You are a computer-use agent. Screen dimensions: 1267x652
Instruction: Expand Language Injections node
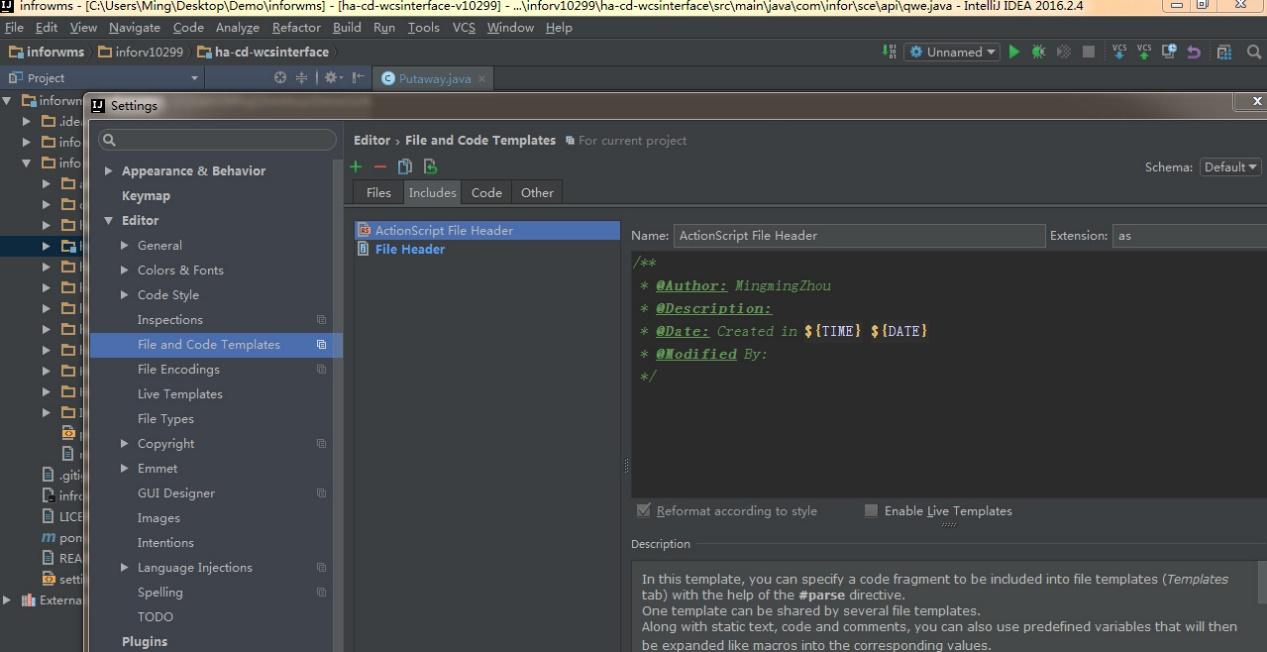tap(125, 567)
